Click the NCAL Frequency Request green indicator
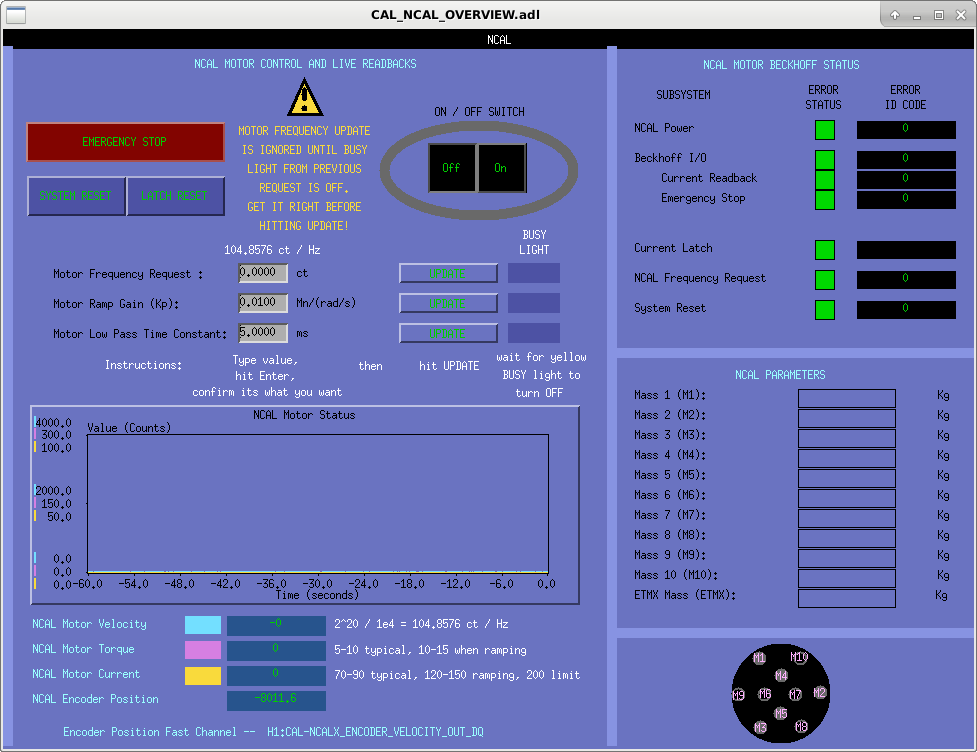The width and height of the screenshot is (977, 752). tap(825, 280)
